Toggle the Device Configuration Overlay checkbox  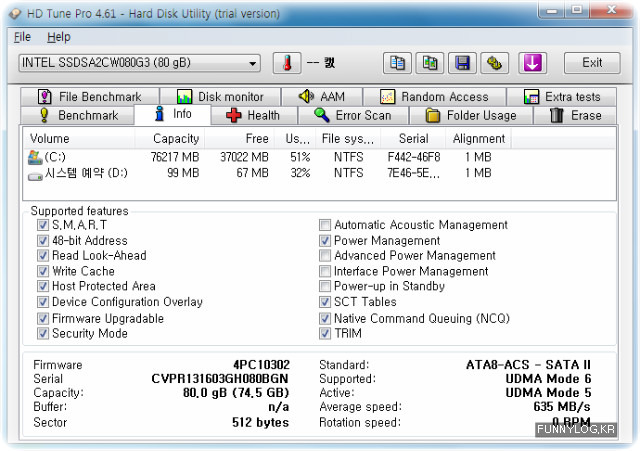click(43, 302)
